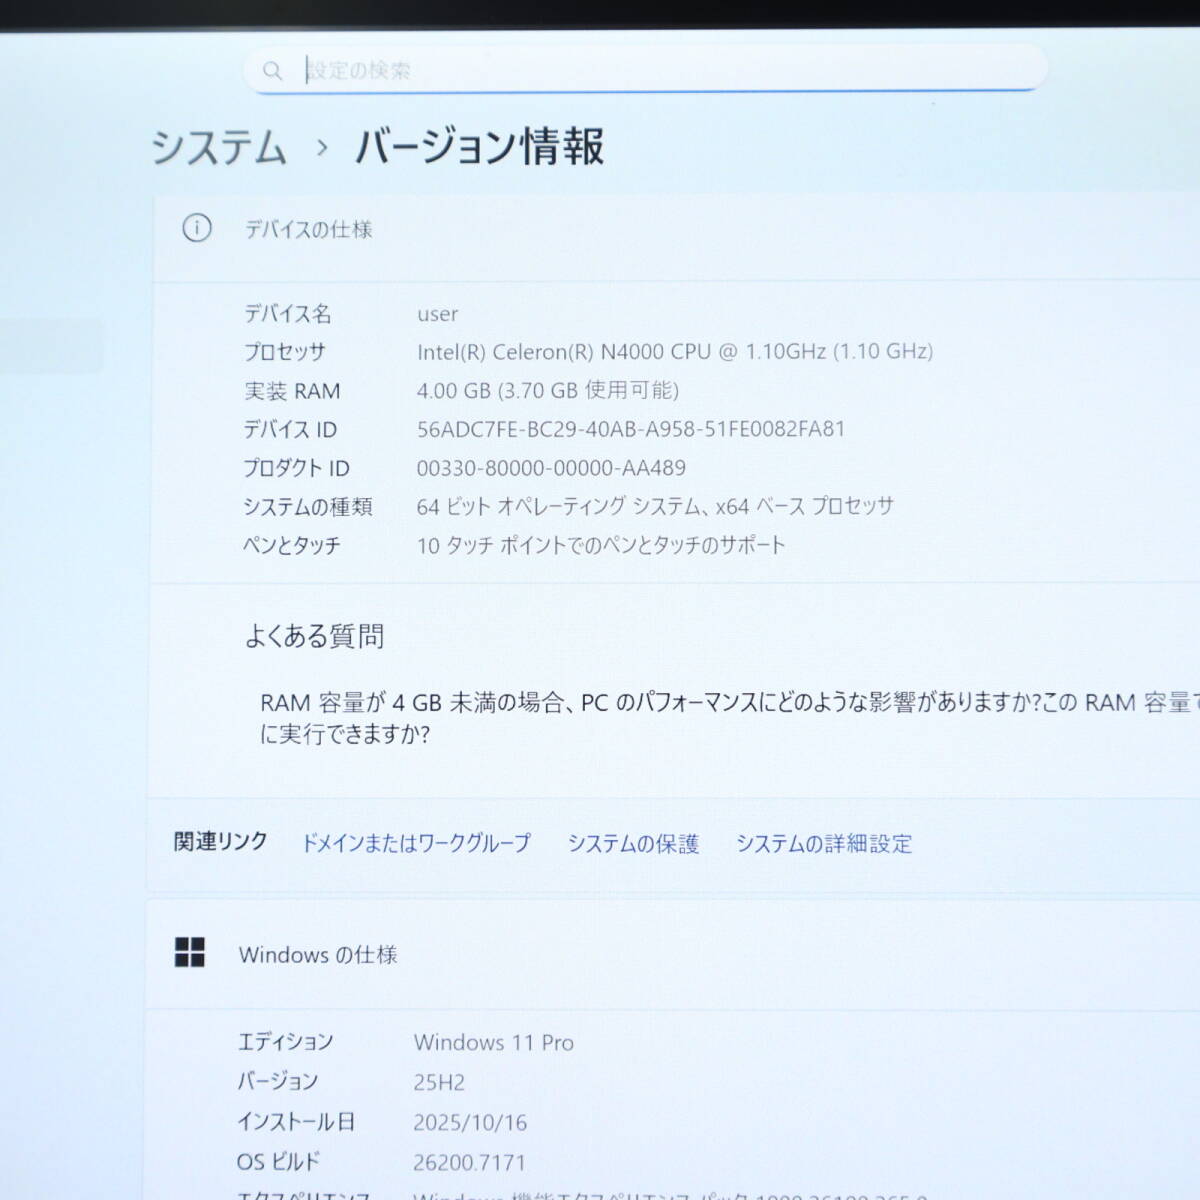Go back to システム breadcrumb
The image size is (1200, 1200).
(219, 148)
